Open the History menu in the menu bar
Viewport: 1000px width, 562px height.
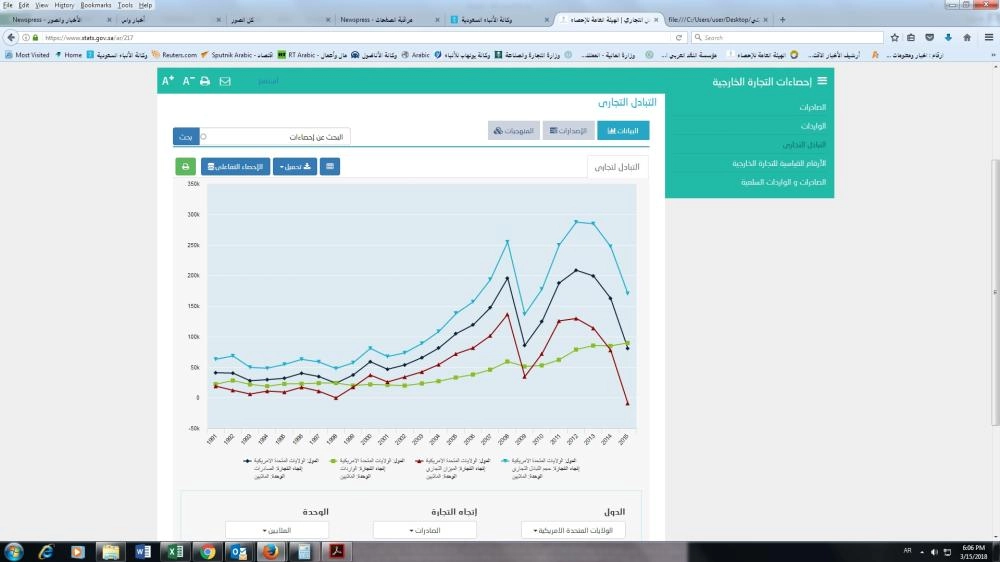[64, 5]
